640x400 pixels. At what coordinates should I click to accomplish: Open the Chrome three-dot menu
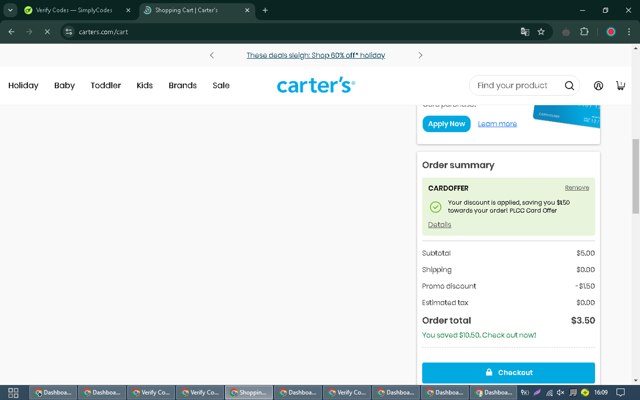[x=629, y=32]
